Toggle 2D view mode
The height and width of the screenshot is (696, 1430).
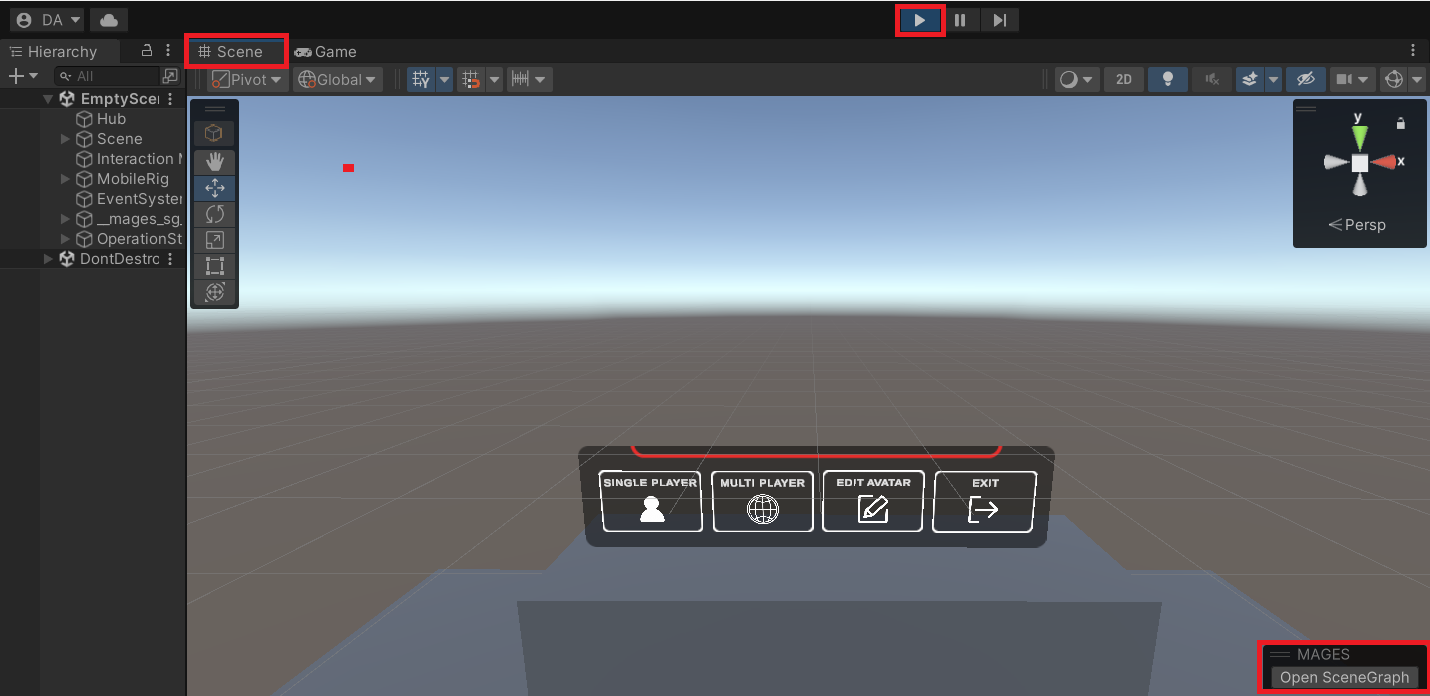pyautogui.click(x=1123, y=79)
